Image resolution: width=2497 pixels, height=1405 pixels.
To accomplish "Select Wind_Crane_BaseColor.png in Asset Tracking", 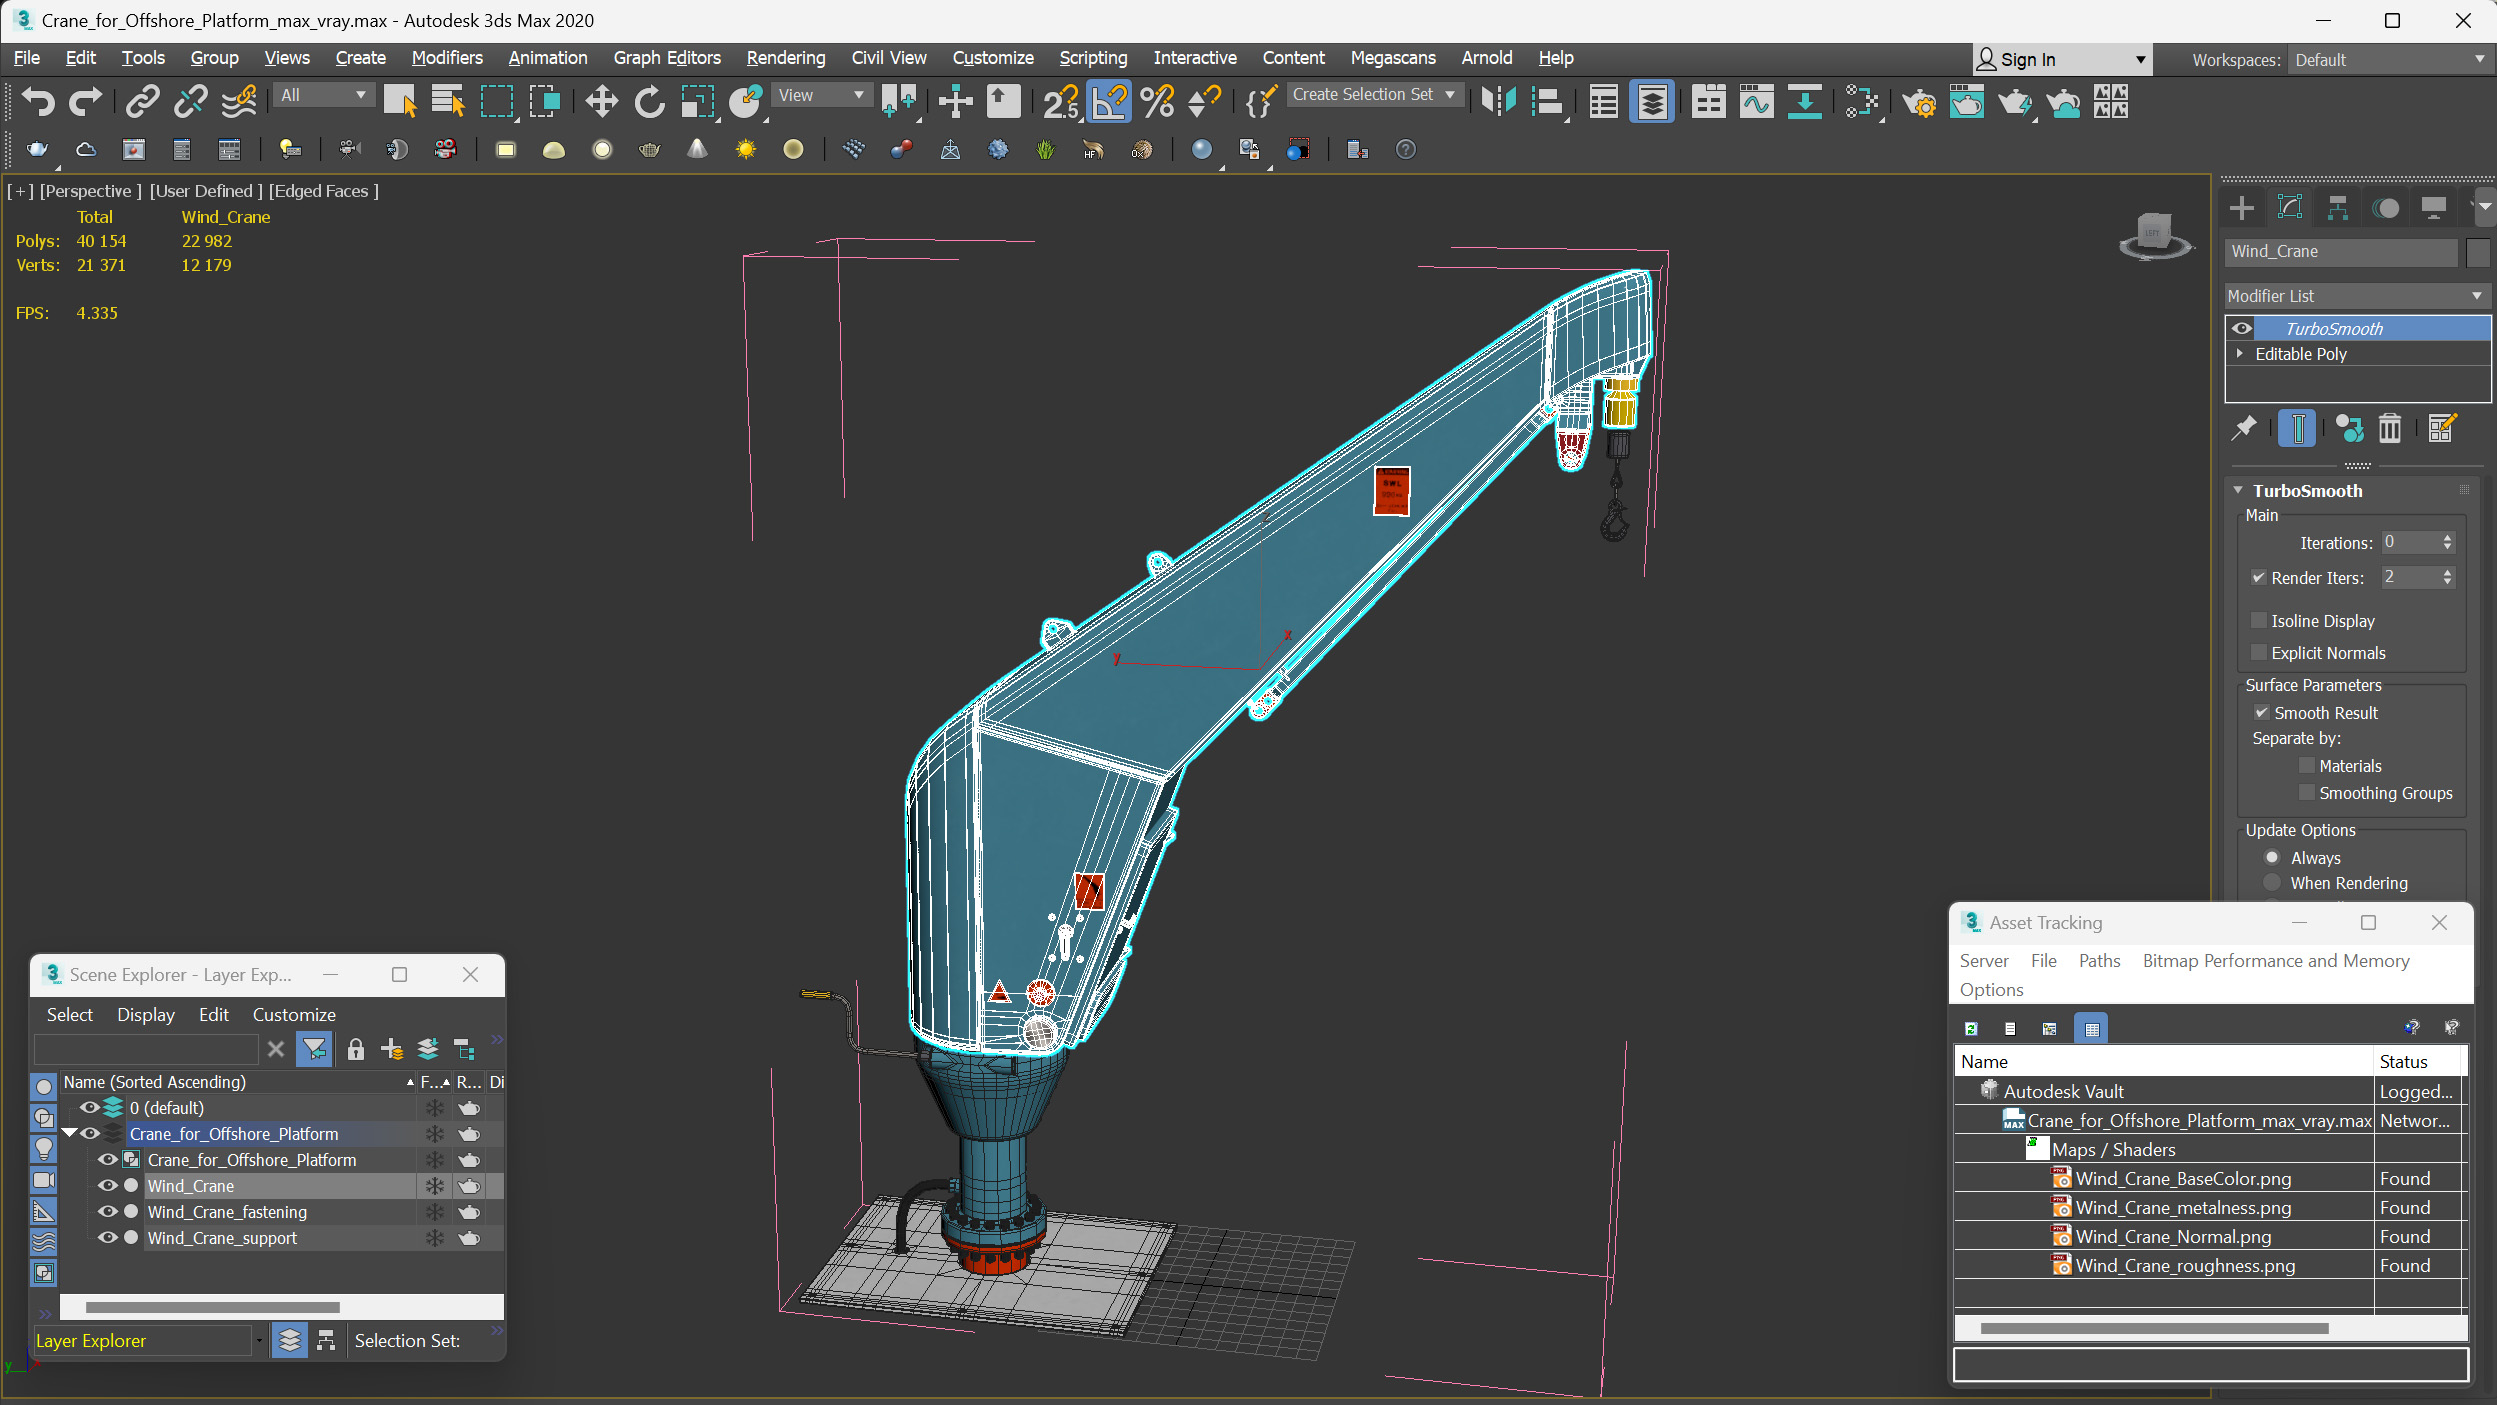I will [2182, 1179].
